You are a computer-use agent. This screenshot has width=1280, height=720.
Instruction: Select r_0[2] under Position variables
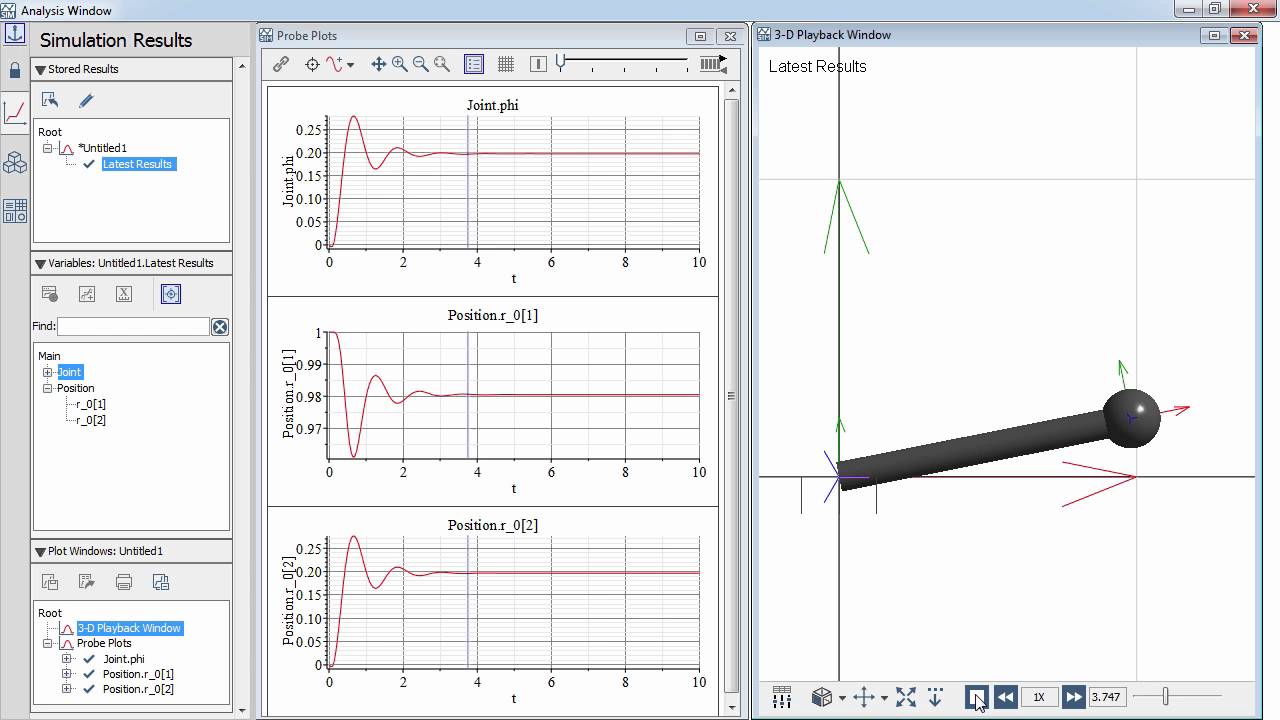[x=91, y=420]
